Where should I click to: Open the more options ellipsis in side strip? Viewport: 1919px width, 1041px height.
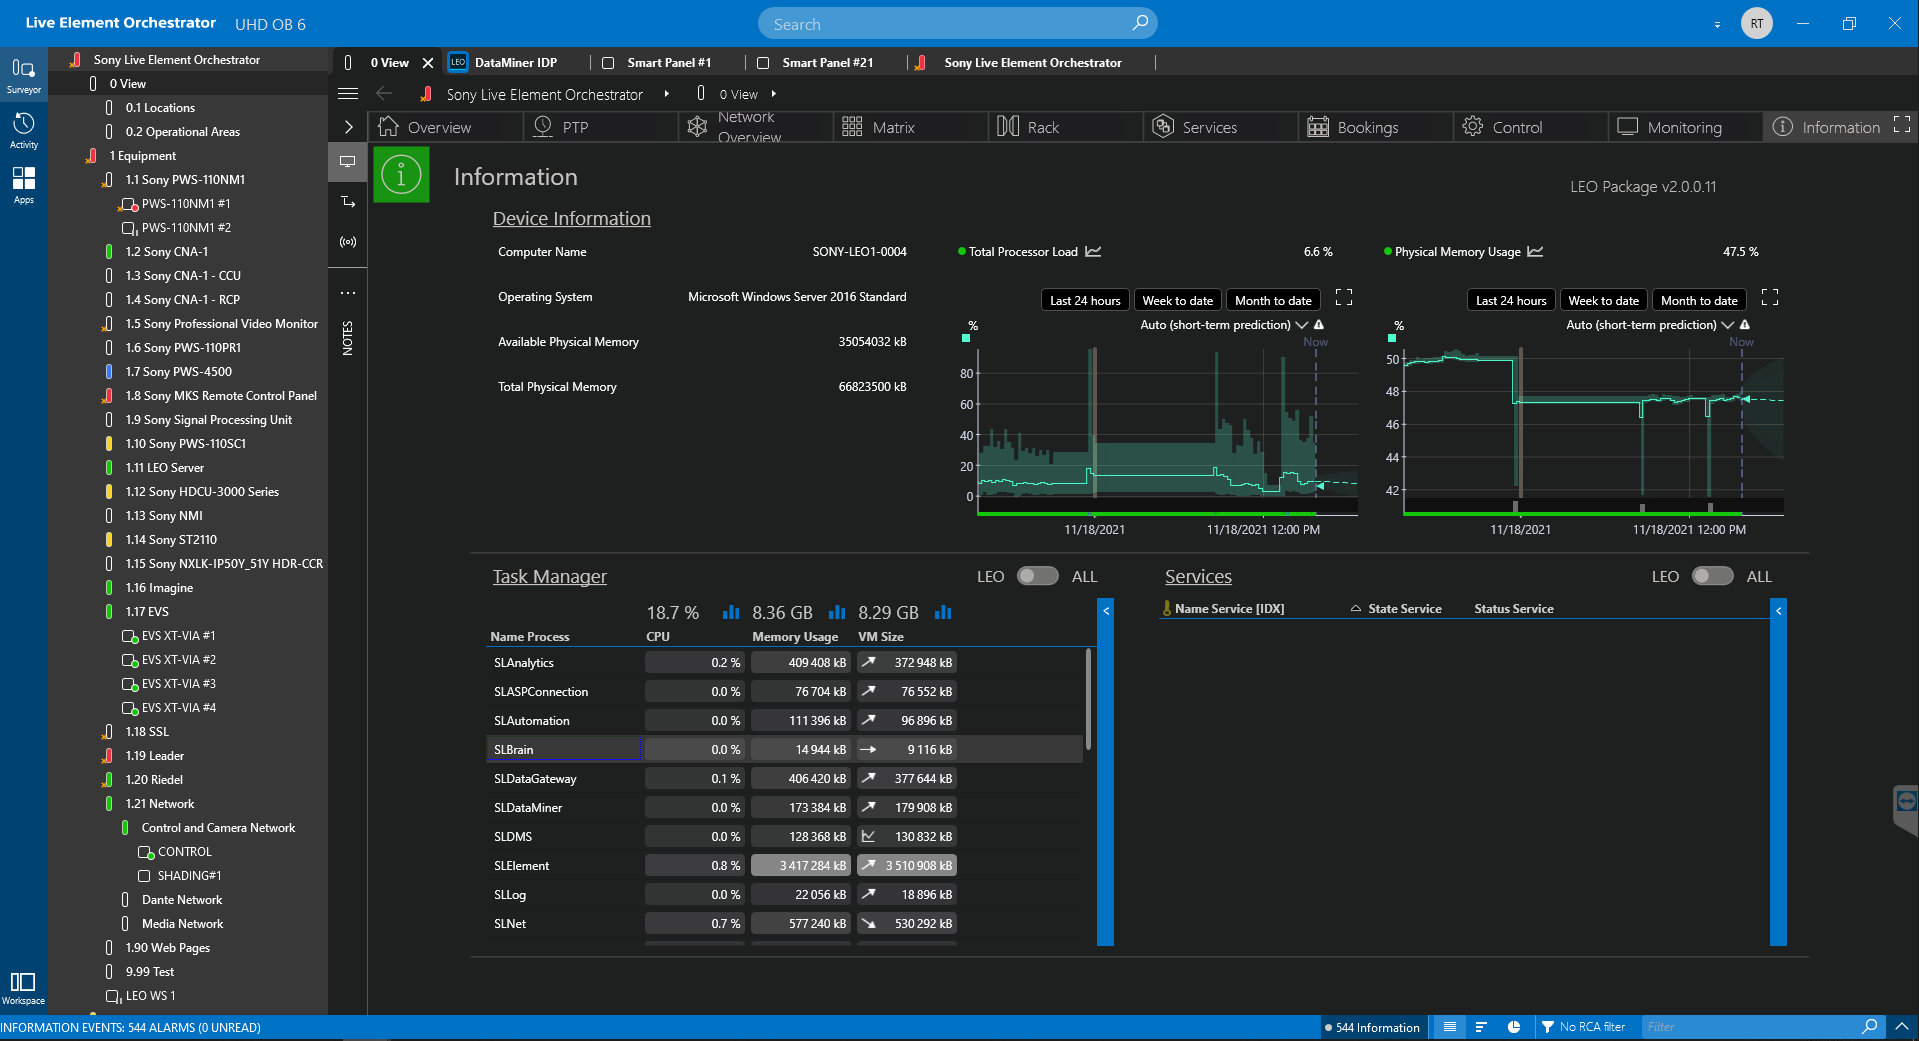[x=348, y=293]
